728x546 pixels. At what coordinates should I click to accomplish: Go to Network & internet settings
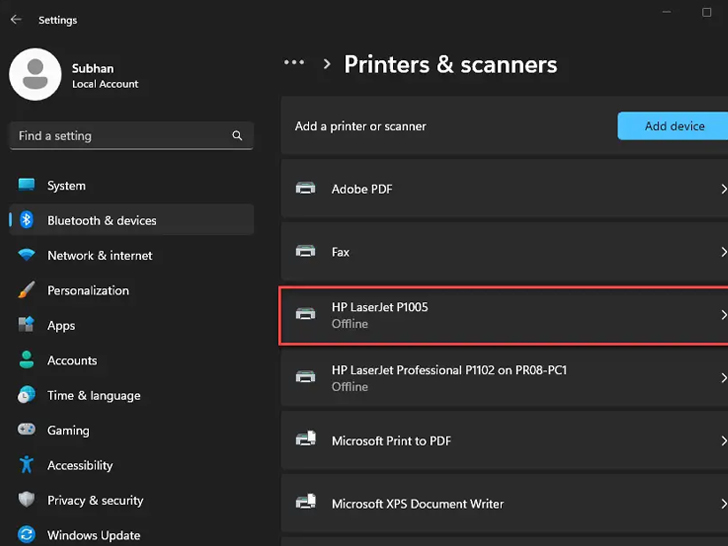131,255
